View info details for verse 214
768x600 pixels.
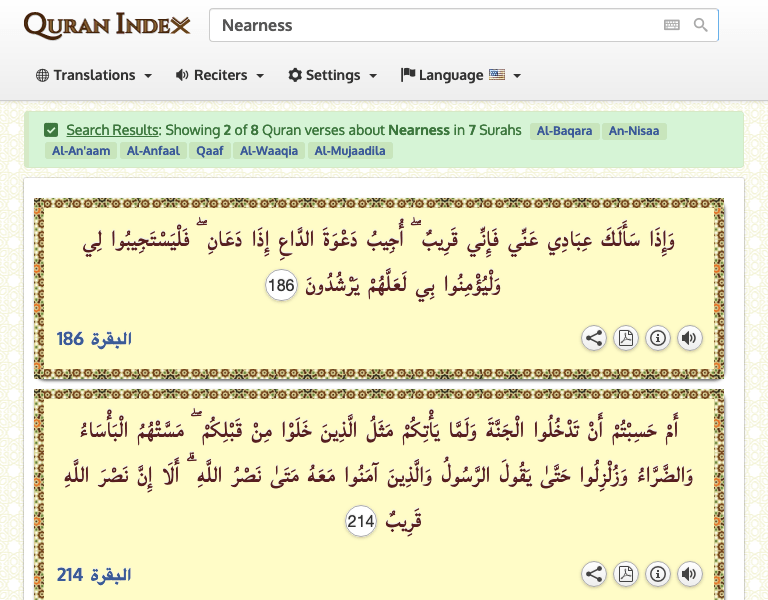click(x=657, y=574)
